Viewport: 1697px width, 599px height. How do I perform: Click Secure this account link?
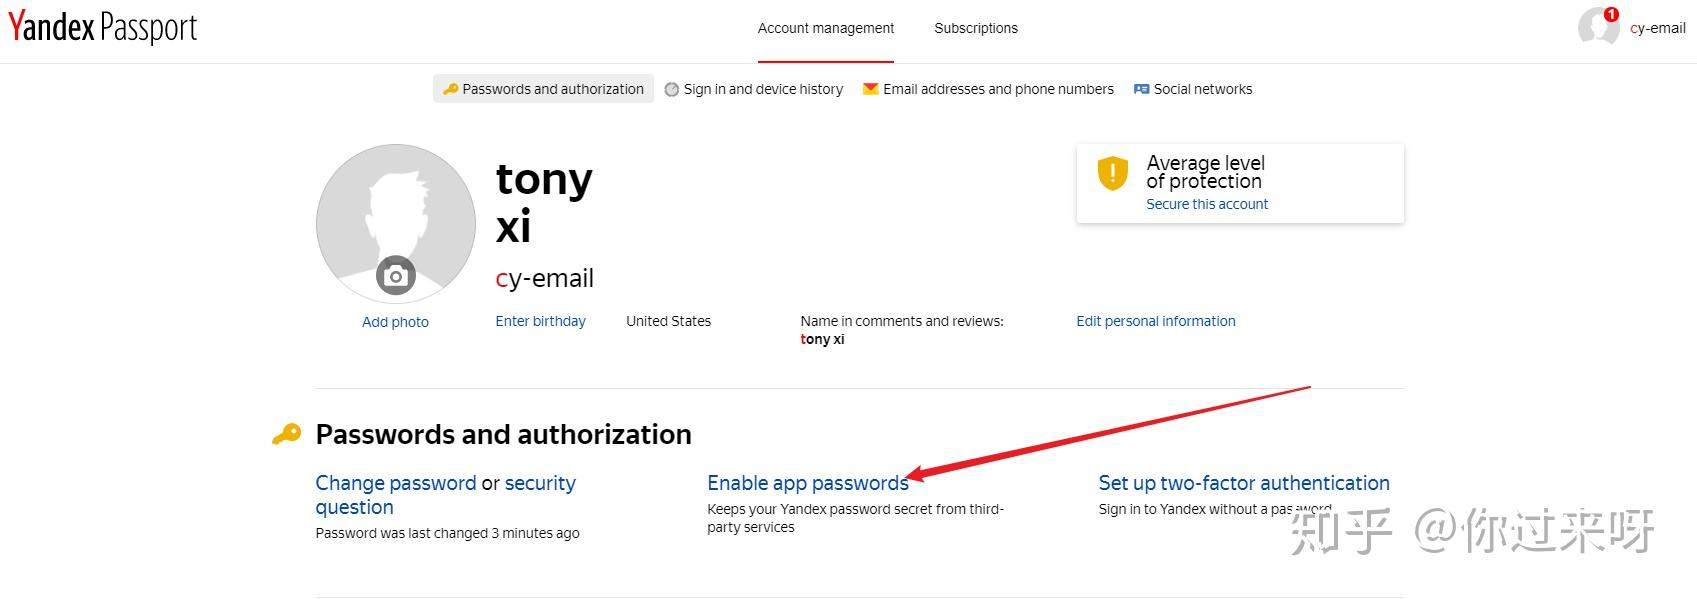(x=1207, y=204)
